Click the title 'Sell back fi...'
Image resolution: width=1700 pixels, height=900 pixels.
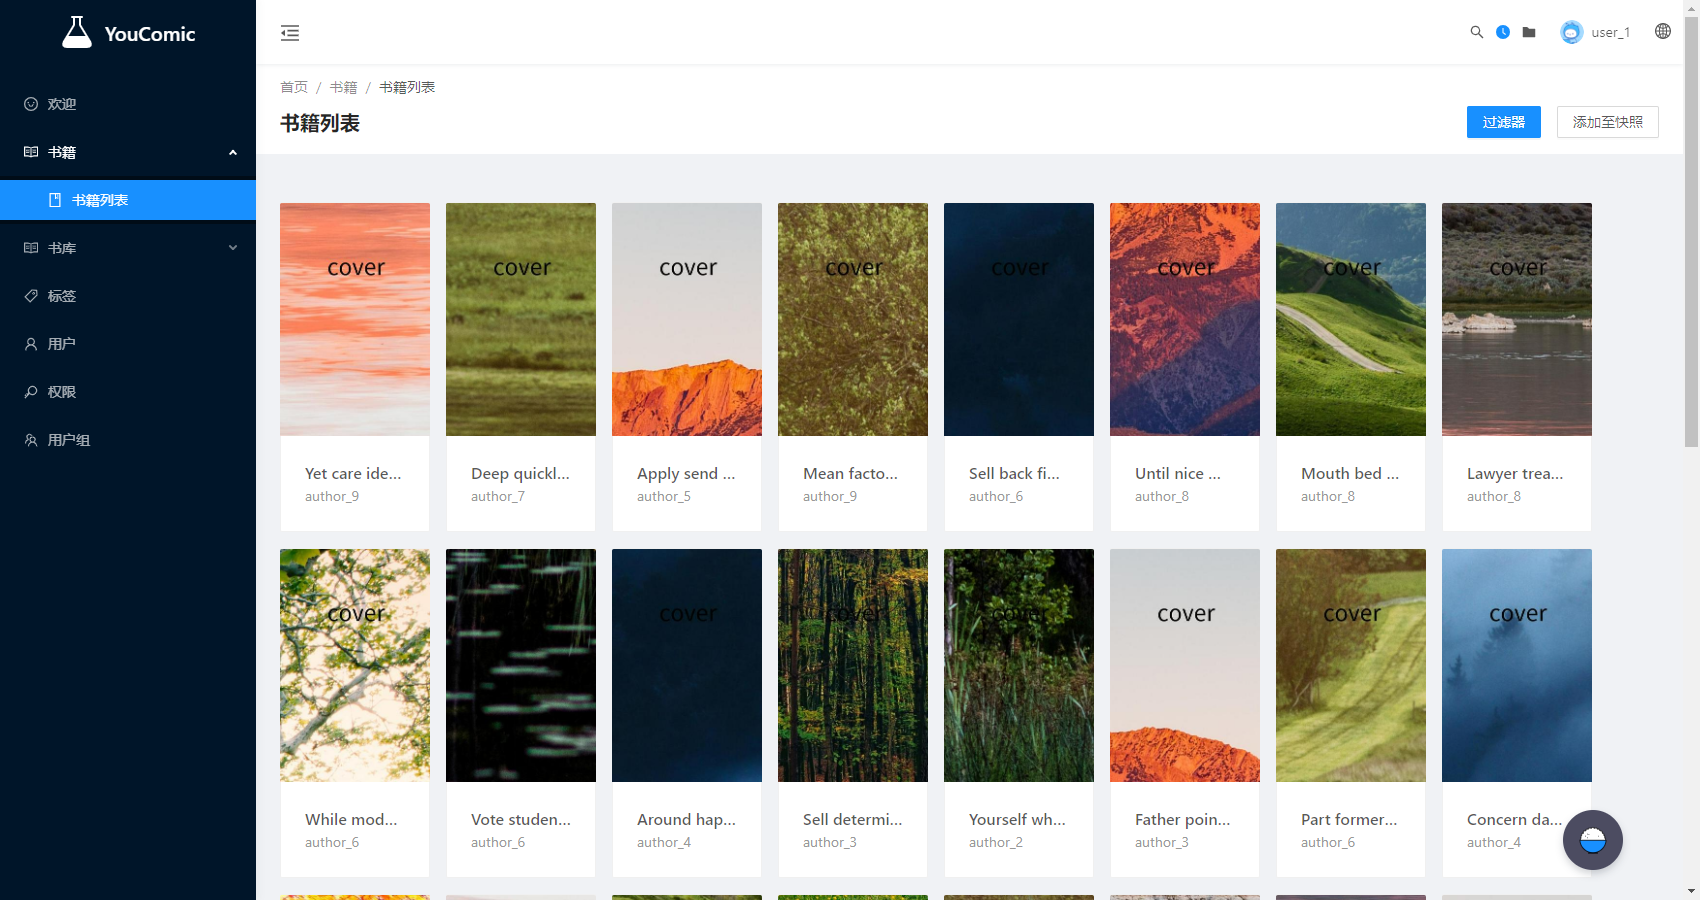1014,473
